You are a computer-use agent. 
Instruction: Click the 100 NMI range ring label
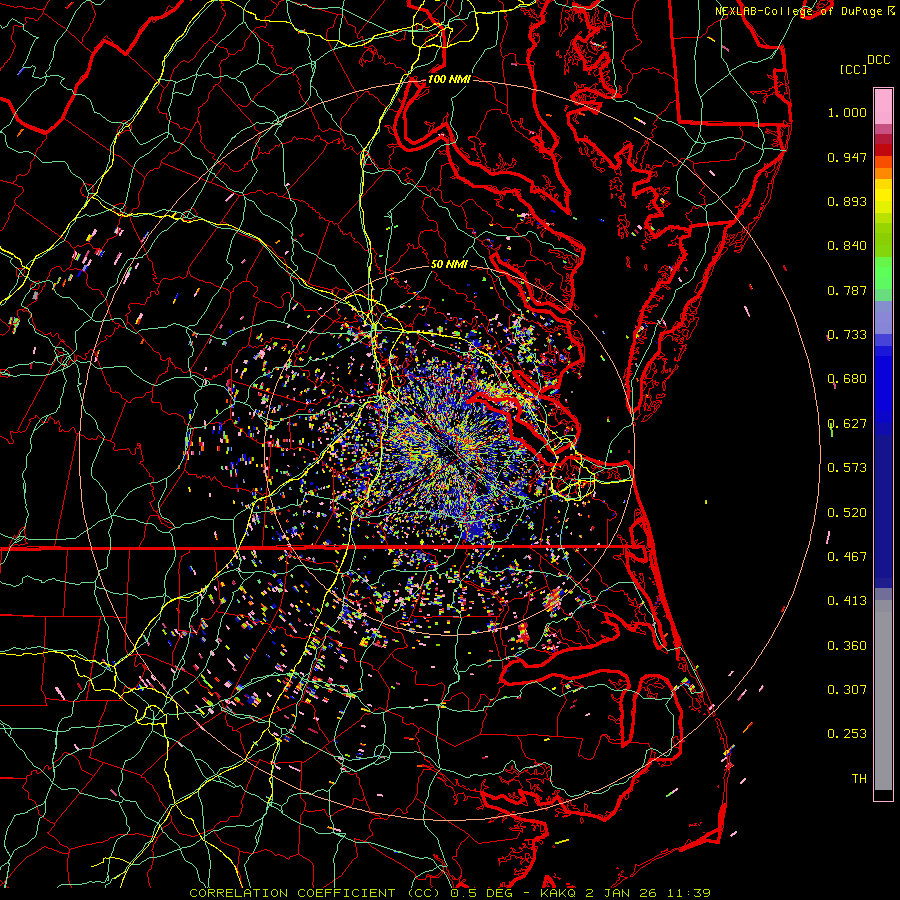(449, 79)
